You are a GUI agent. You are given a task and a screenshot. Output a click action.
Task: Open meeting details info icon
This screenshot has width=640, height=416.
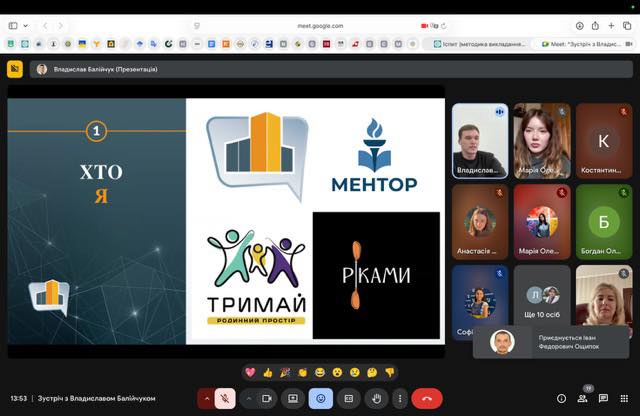561,398
